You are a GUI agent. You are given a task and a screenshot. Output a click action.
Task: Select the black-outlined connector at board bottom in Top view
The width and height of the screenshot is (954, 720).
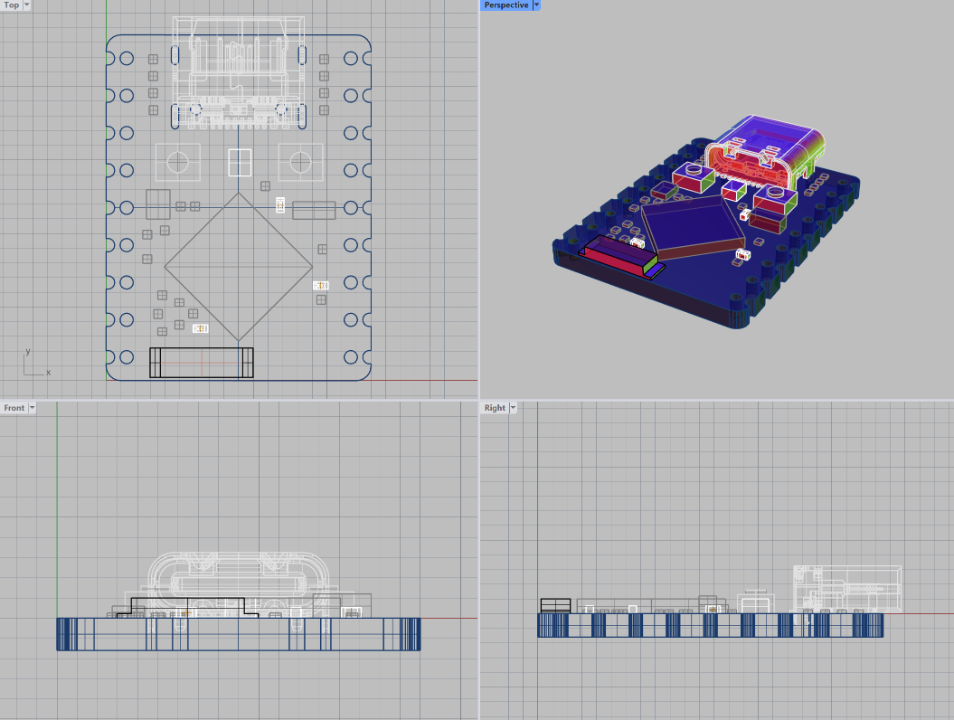201,363
